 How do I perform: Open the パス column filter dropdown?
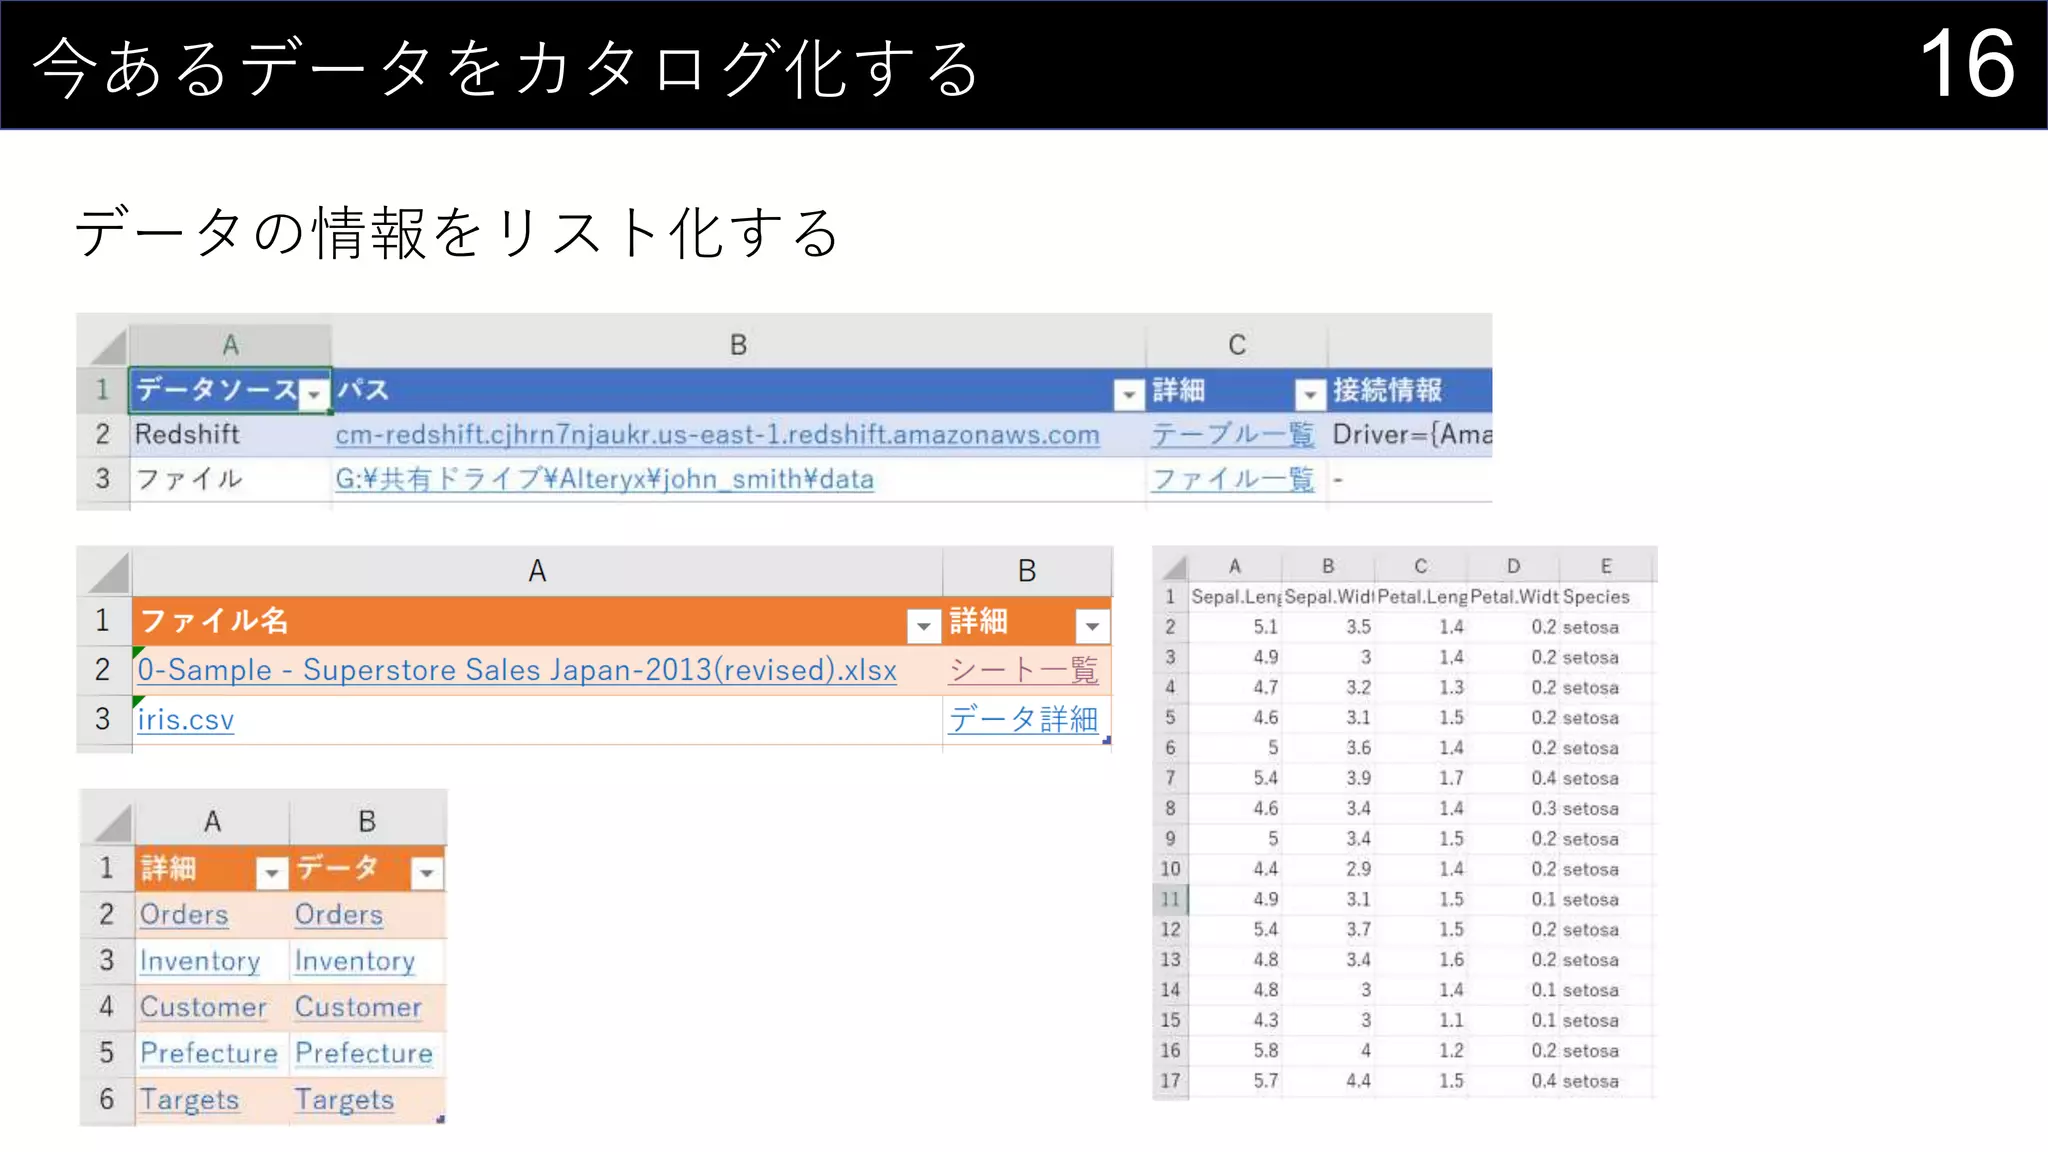pyautogui.click(x=1129, y=394)
